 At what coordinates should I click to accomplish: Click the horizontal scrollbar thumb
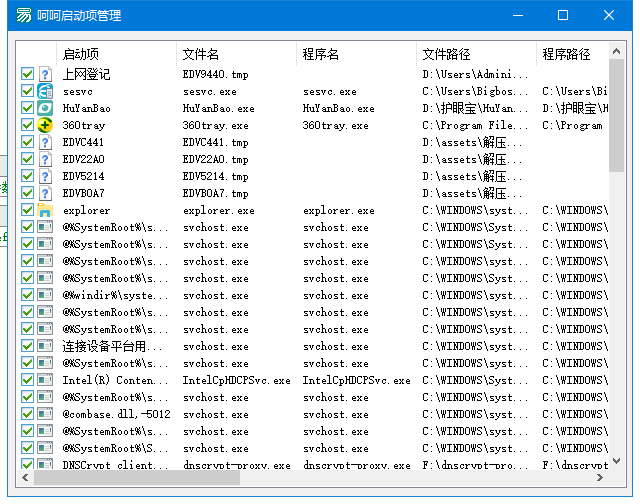click(x=137, y=477)
